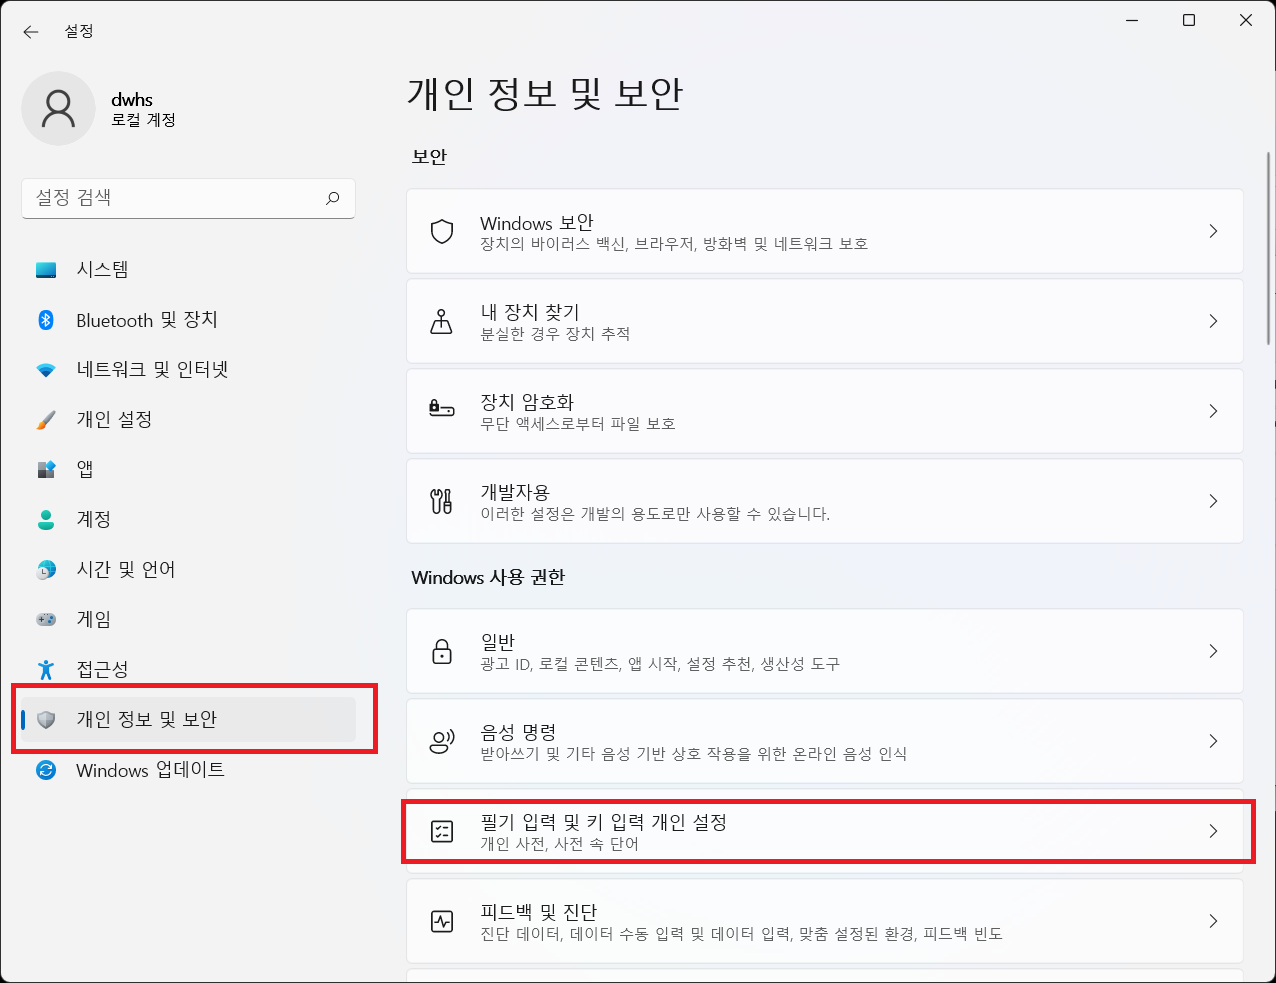This screenshot has width=1276, height=983.
Task: Click the 로컬 계정 text
Action: (144, 120)
